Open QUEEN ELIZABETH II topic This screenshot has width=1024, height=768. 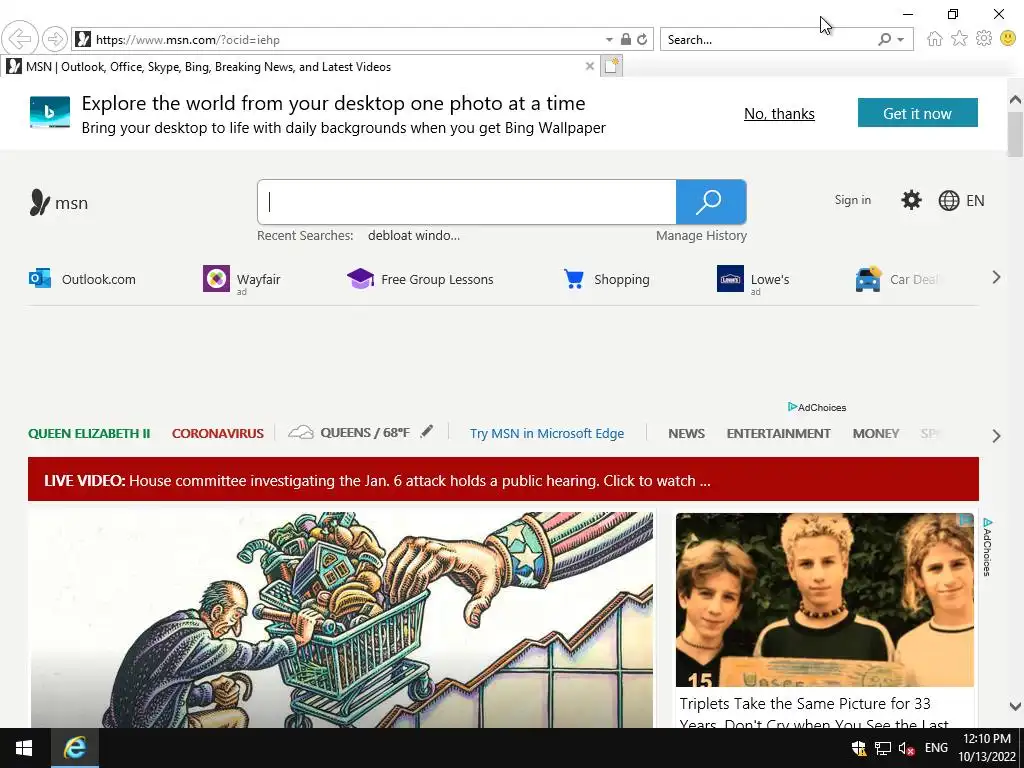click(89, 433)
